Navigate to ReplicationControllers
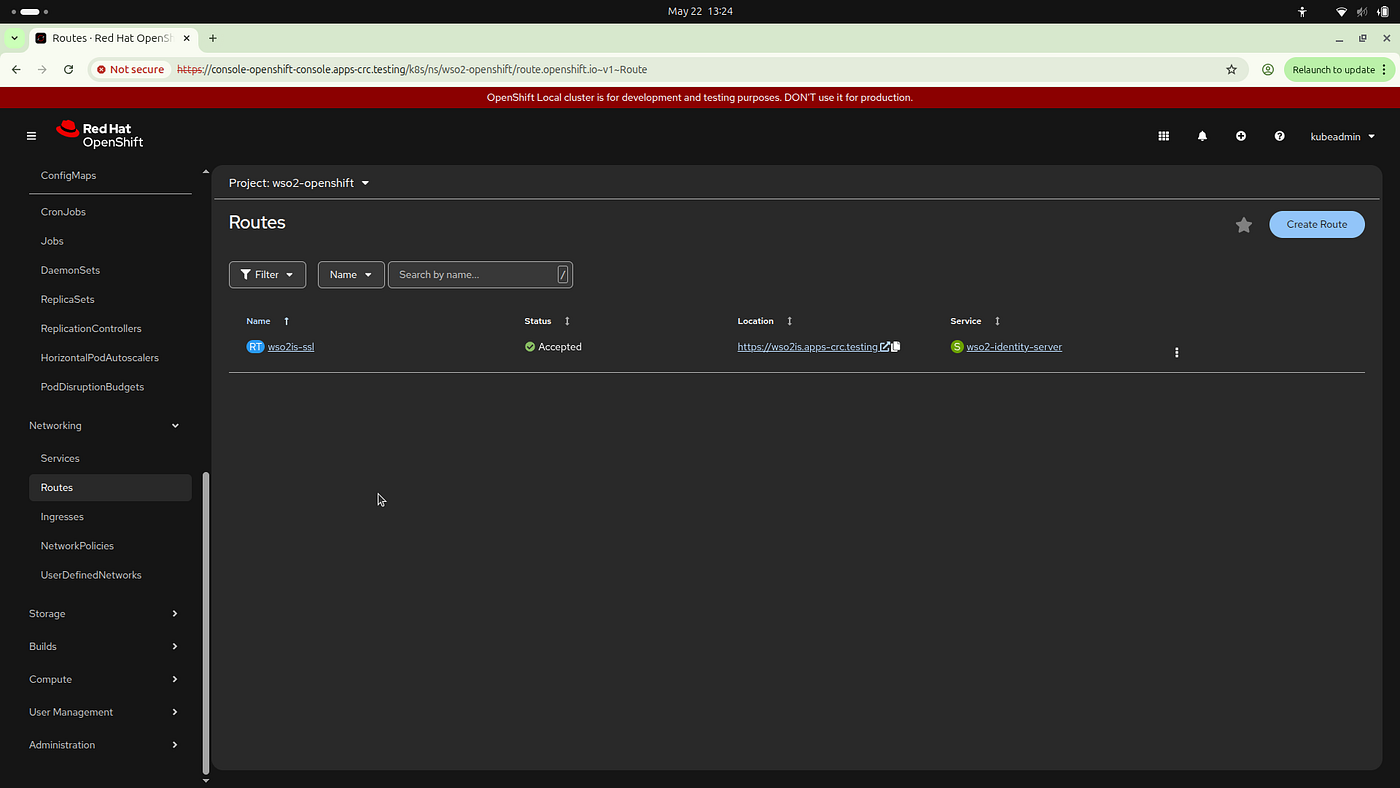This screenshot has width=1400, height=788. 91,328
